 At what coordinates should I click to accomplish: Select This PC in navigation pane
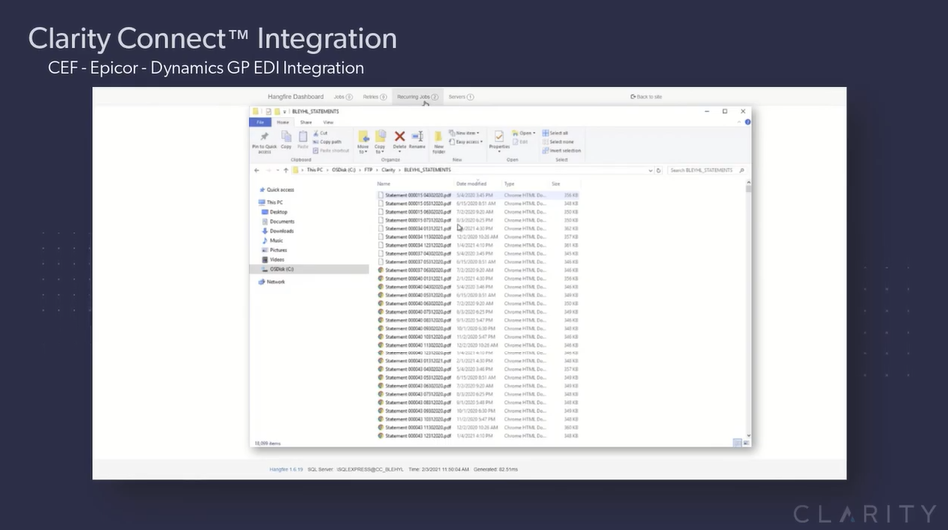point(271,202)
